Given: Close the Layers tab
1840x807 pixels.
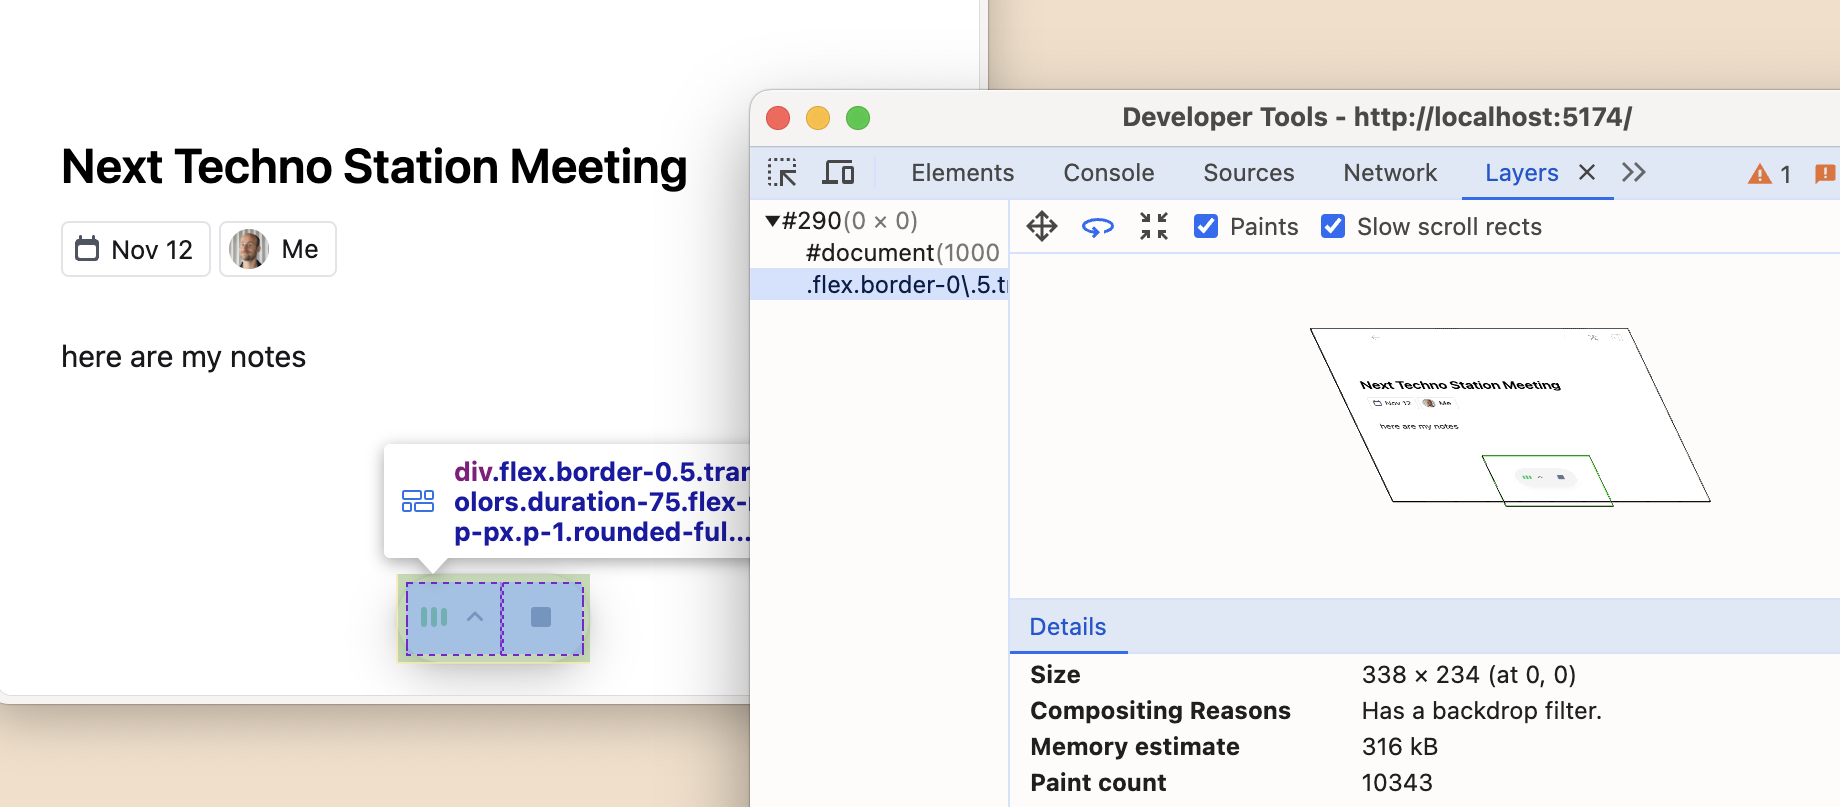Looking at the screenshot, I should 1587,172.
